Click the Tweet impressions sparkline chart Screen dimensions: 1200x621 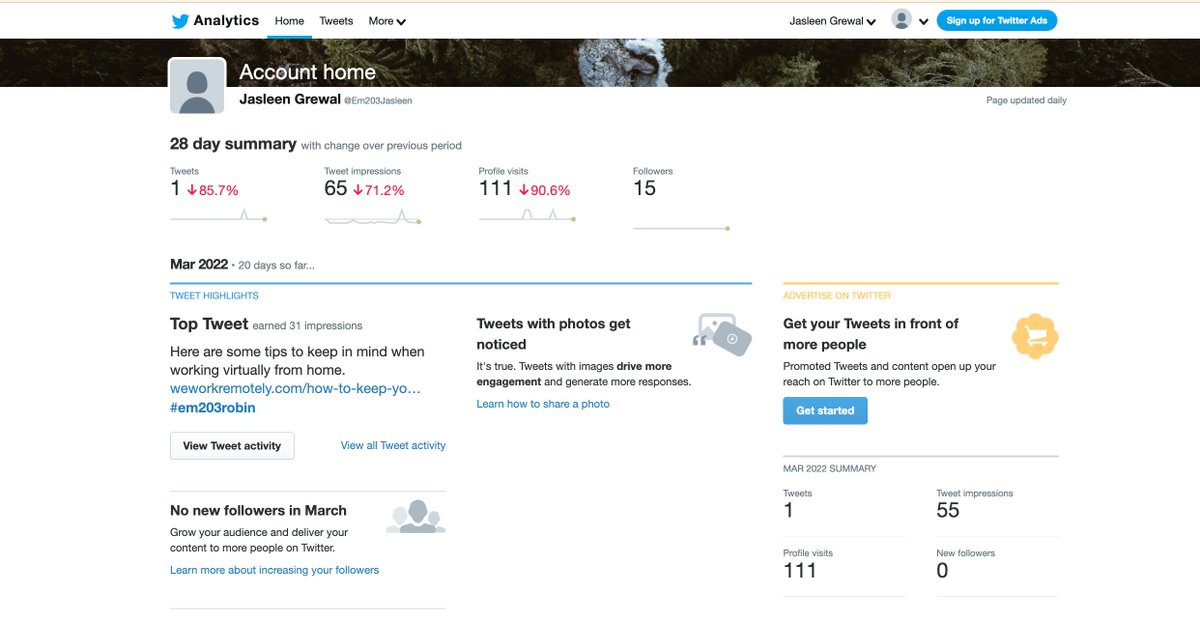(372, 216)
